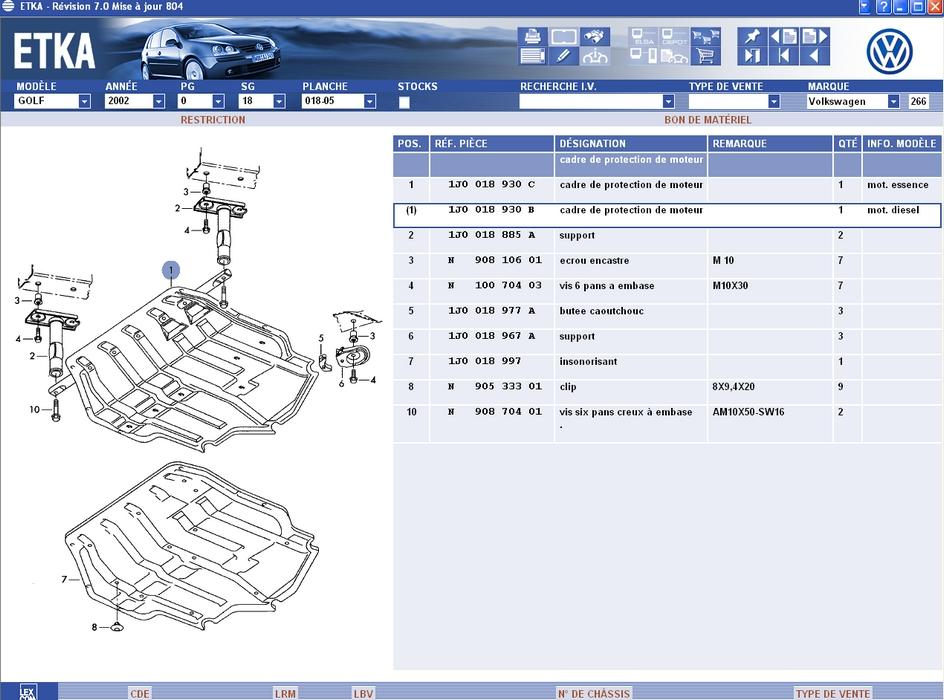
Task: Click the LRM button in bottom bar
Action: pyautogui.click(x=285, y=693)
